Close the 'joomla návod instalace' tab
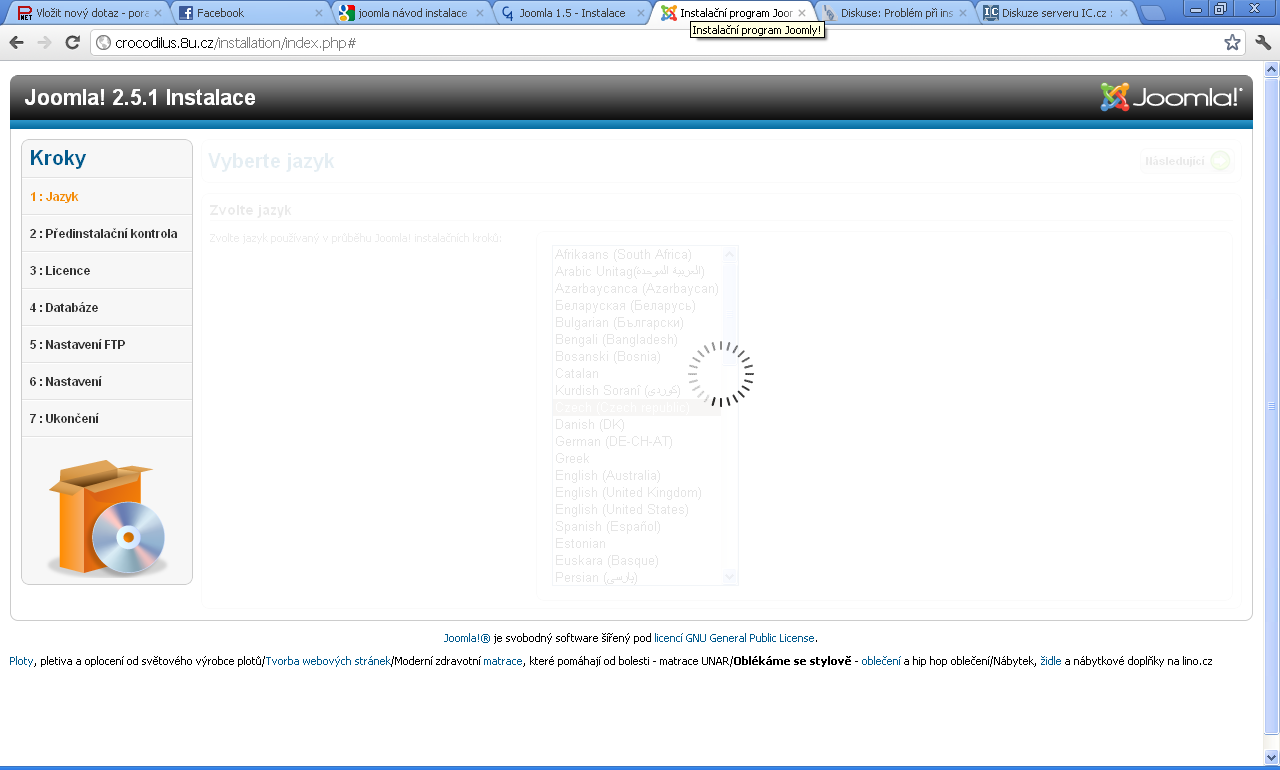 (479, 13)
